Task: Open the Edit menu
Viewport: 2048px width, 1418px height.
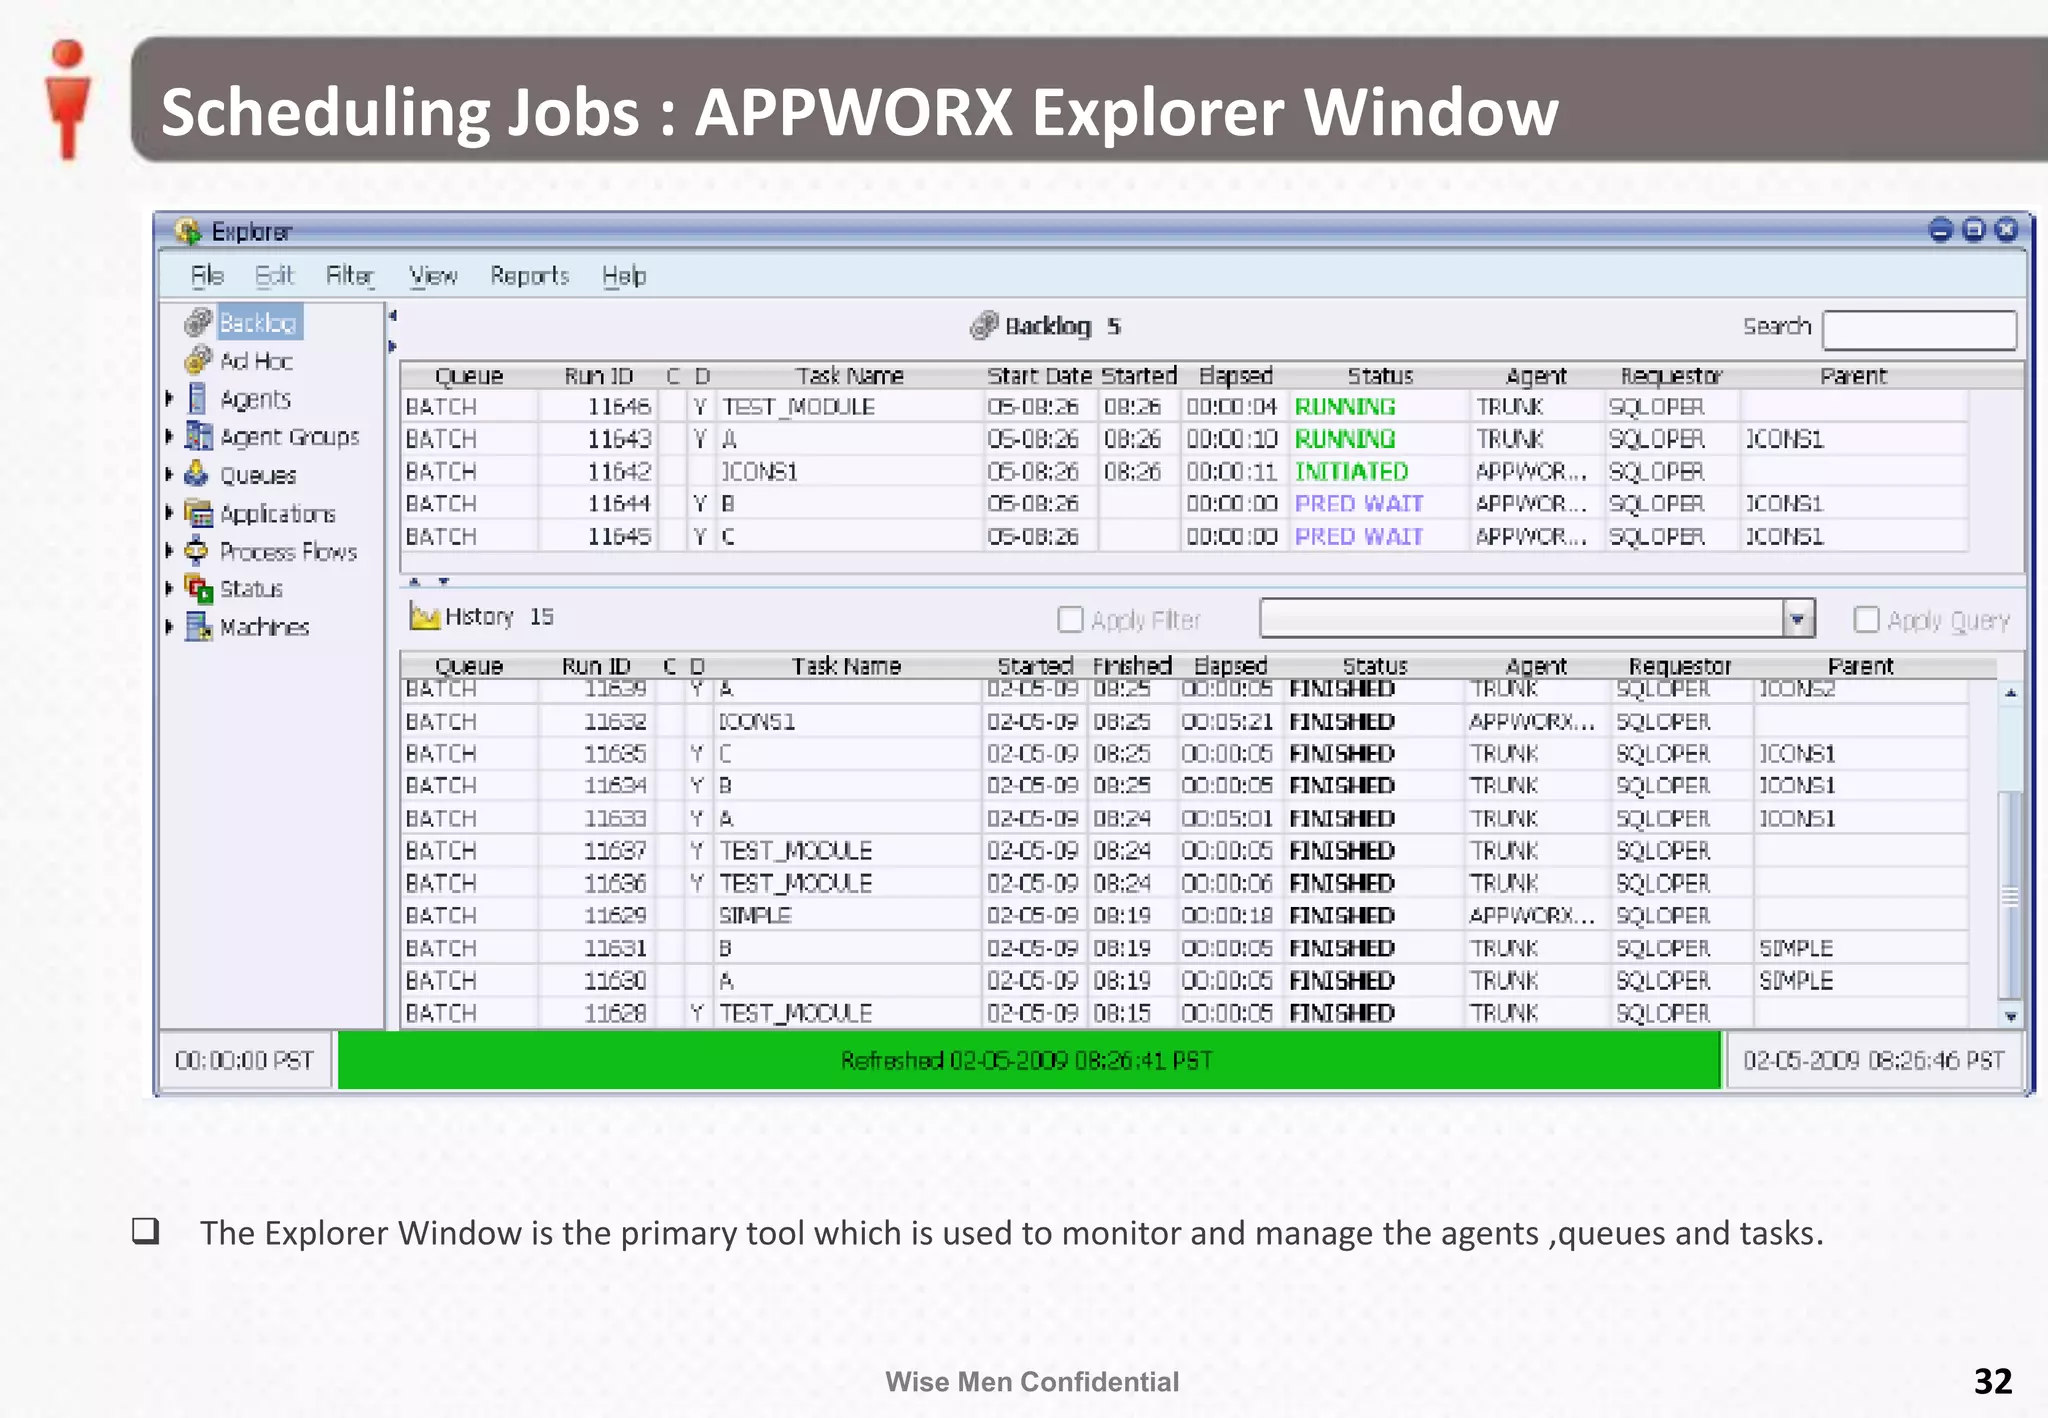Action: (x=274, y=275)
